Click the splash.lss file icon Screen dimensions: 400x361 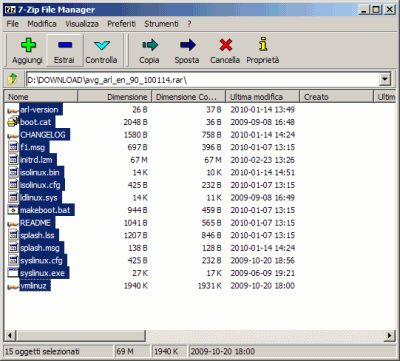click(x=13, y=235)
